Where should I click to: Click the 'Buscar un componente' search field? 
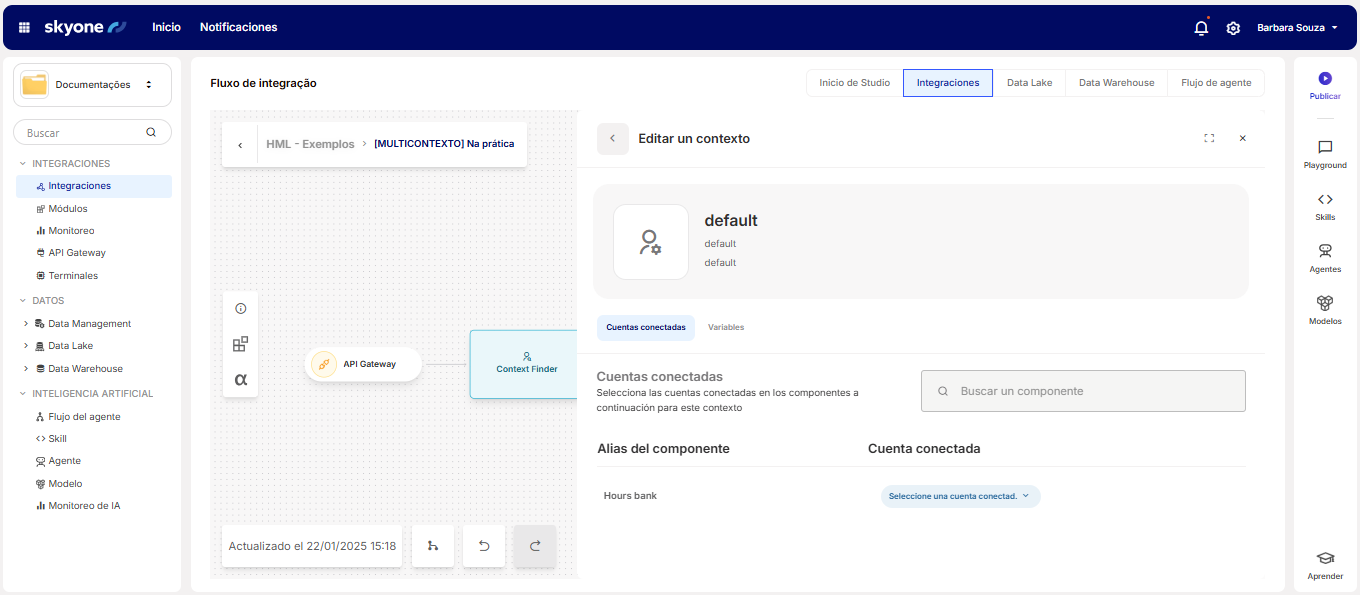pos(1083,391)
